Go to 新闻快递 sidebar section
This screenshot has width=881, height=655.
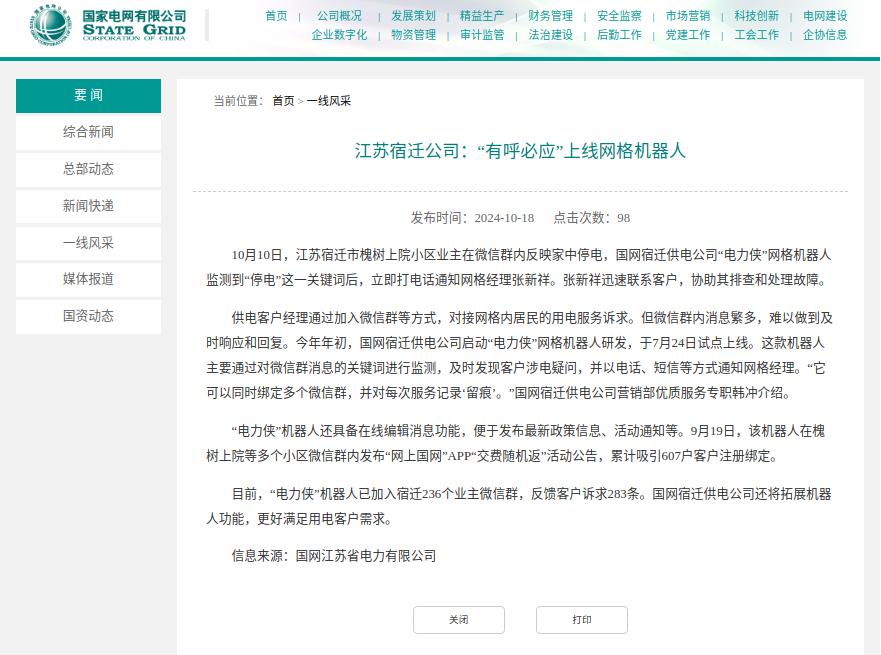tap(88, 206)
